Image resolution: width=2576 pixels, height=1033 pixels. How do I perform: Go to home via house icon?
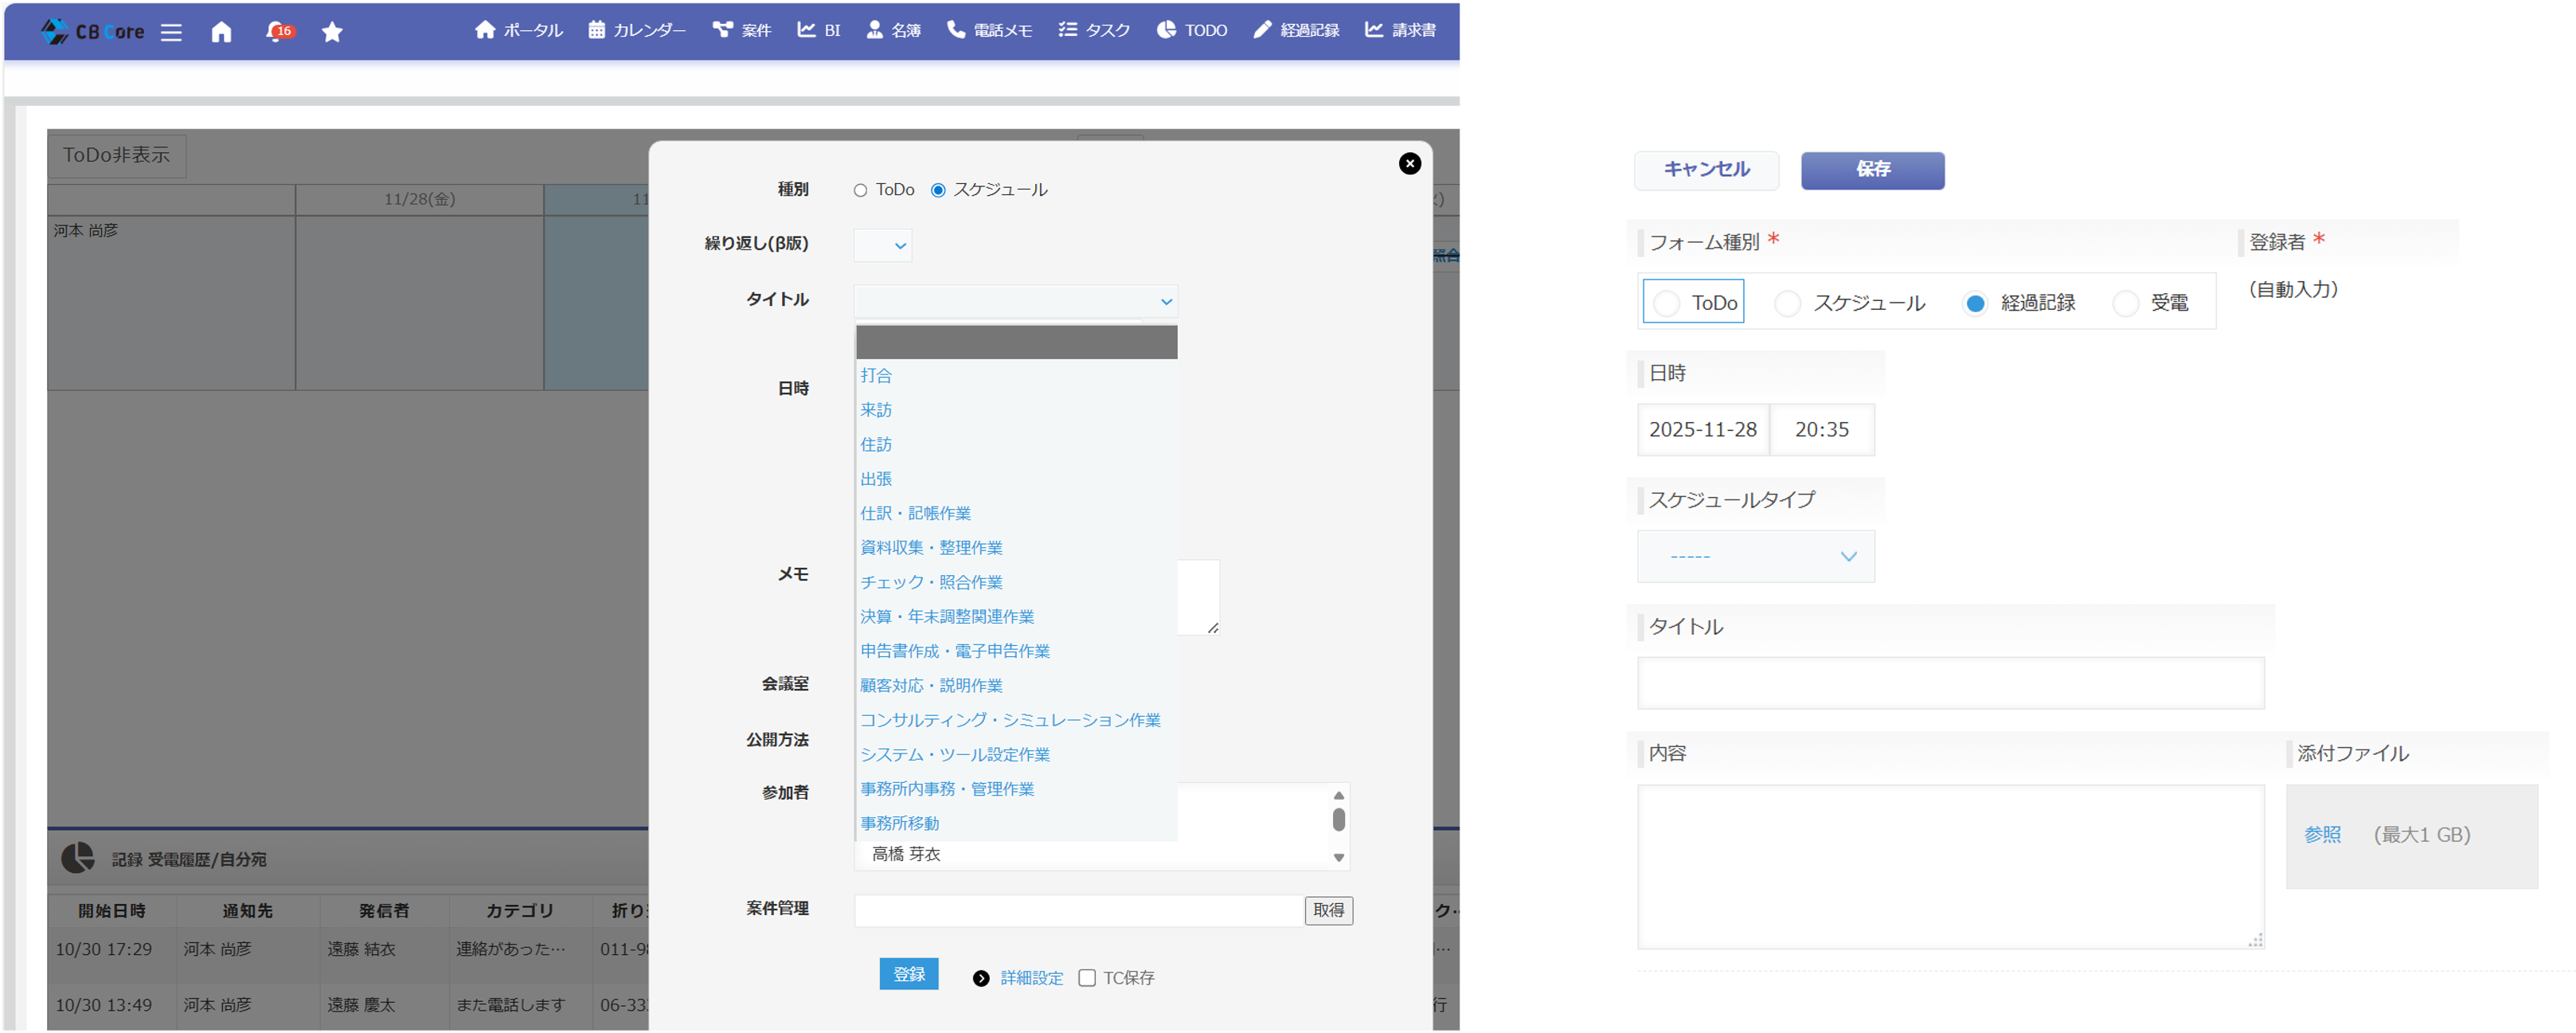tap(222, 32)
